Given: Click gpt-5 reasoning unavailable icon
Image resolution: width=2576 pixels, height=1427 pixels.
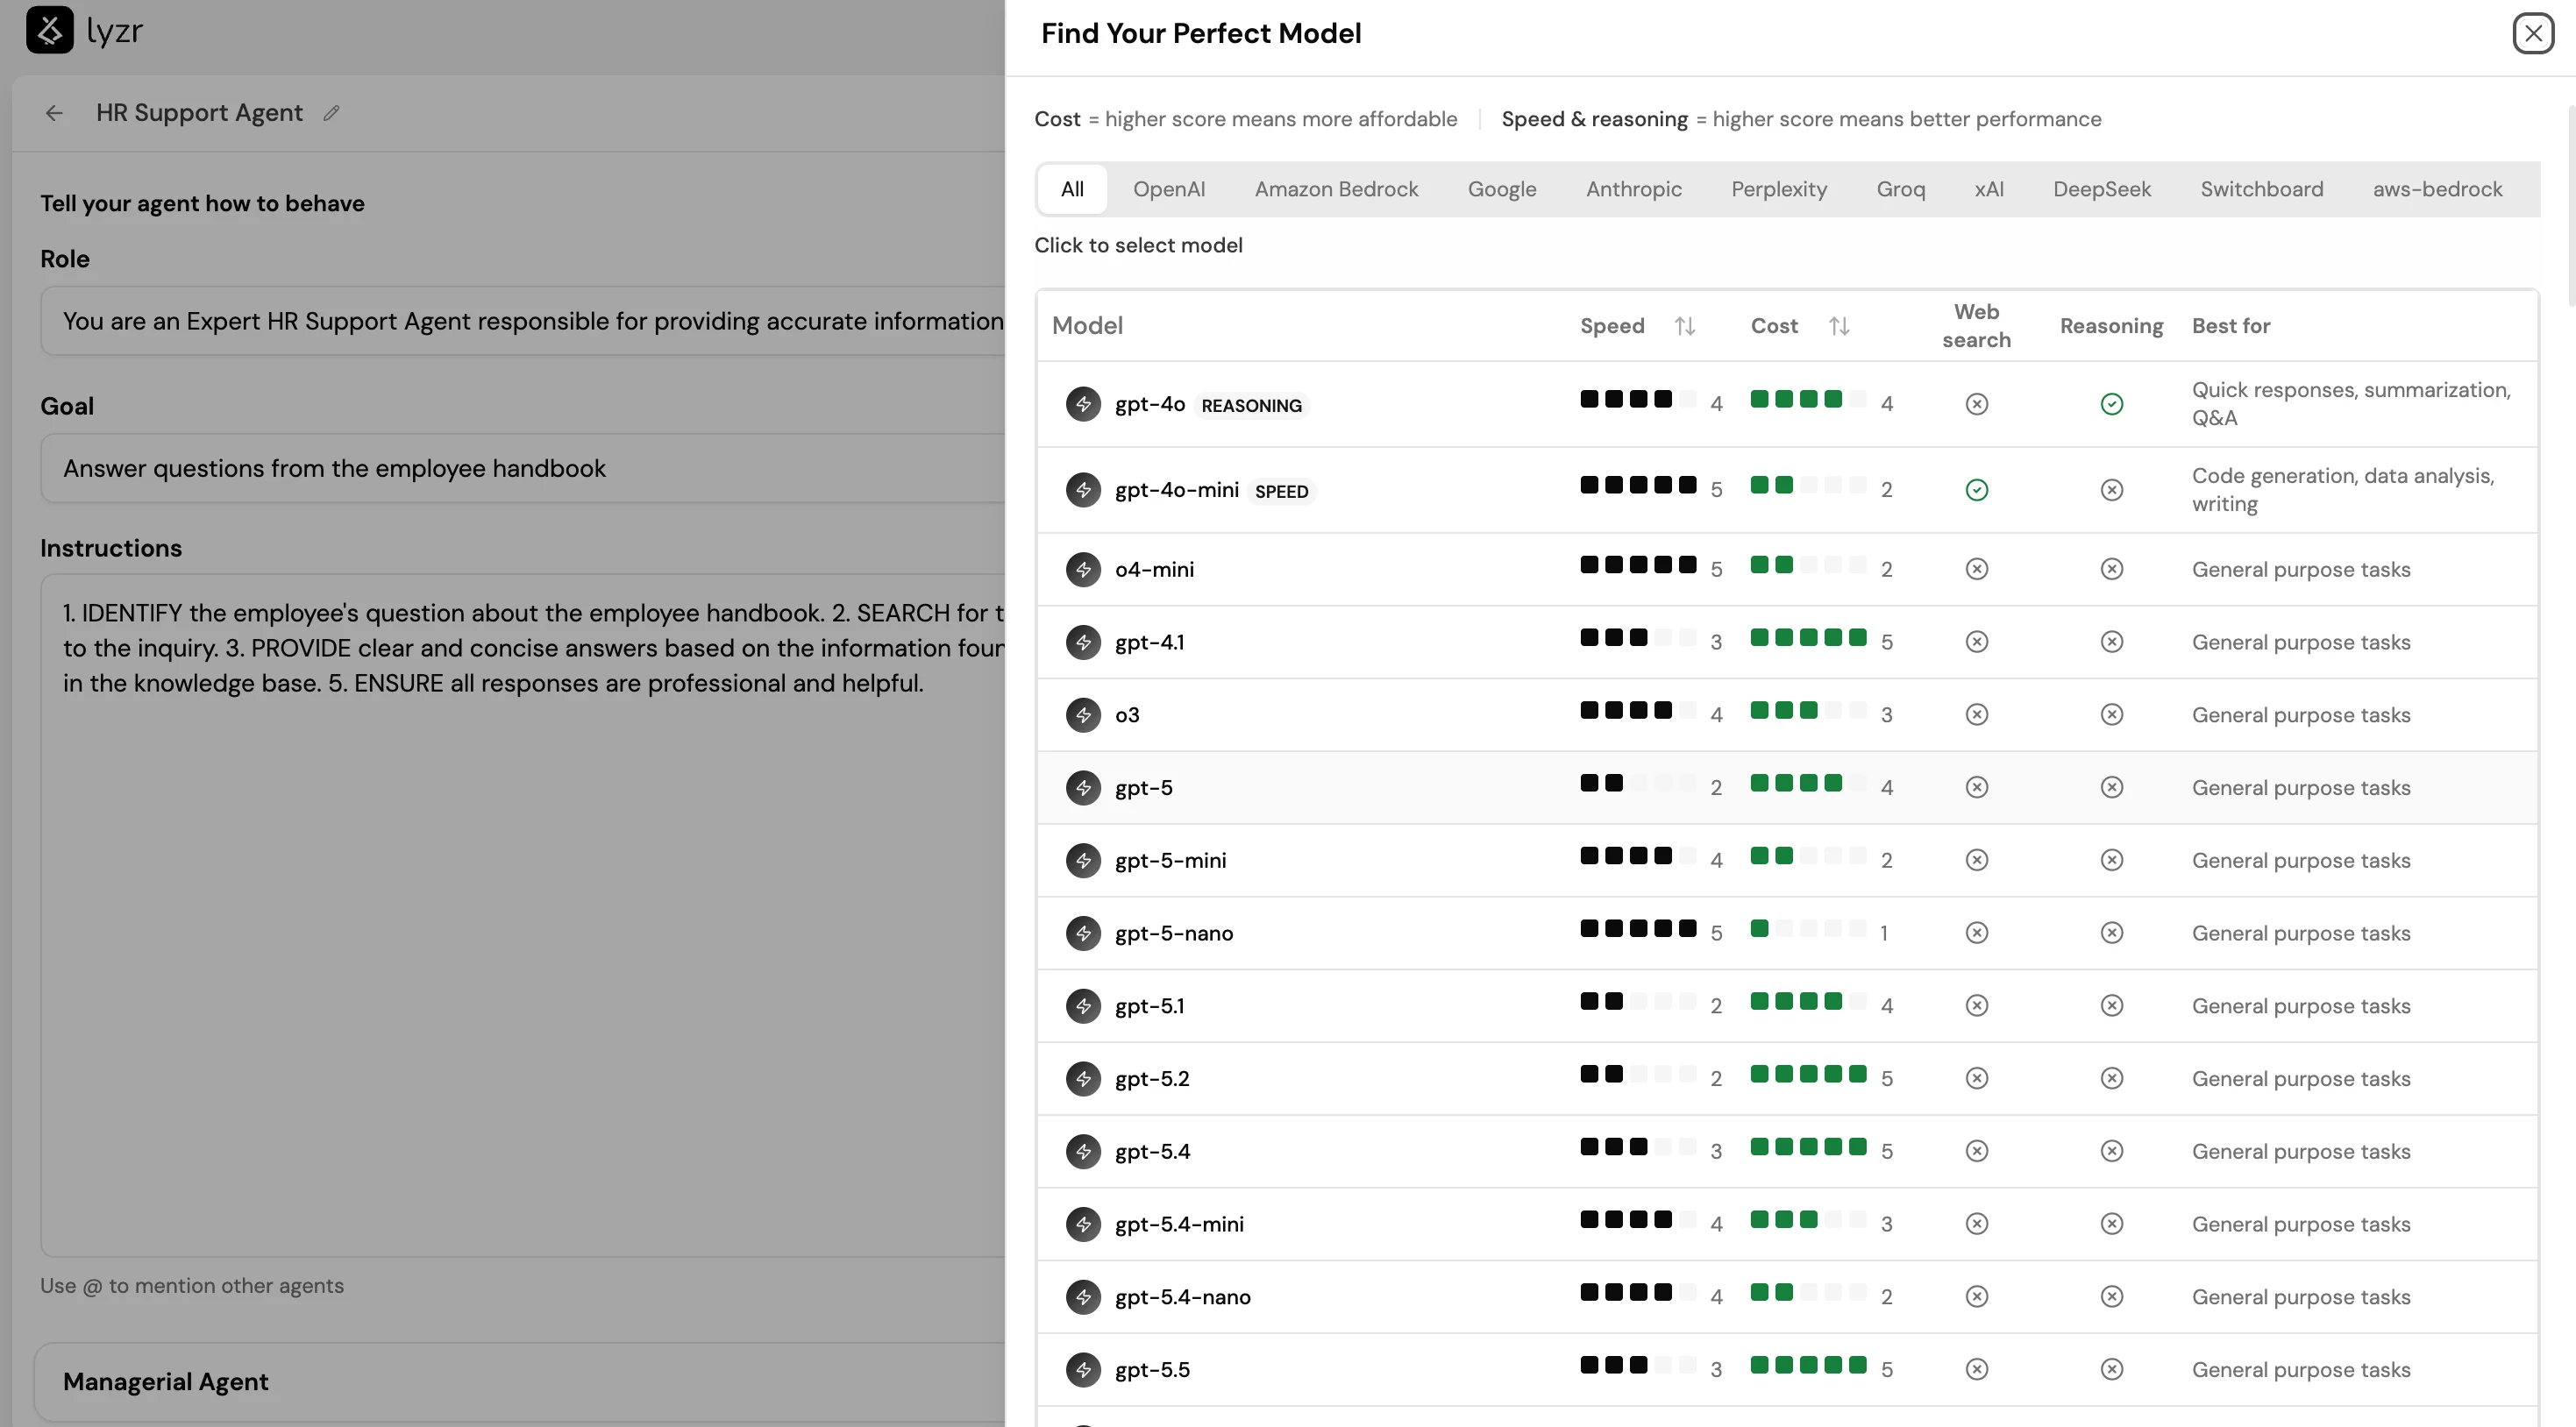Looking at the screenshot, I should tap(2111, 788).
